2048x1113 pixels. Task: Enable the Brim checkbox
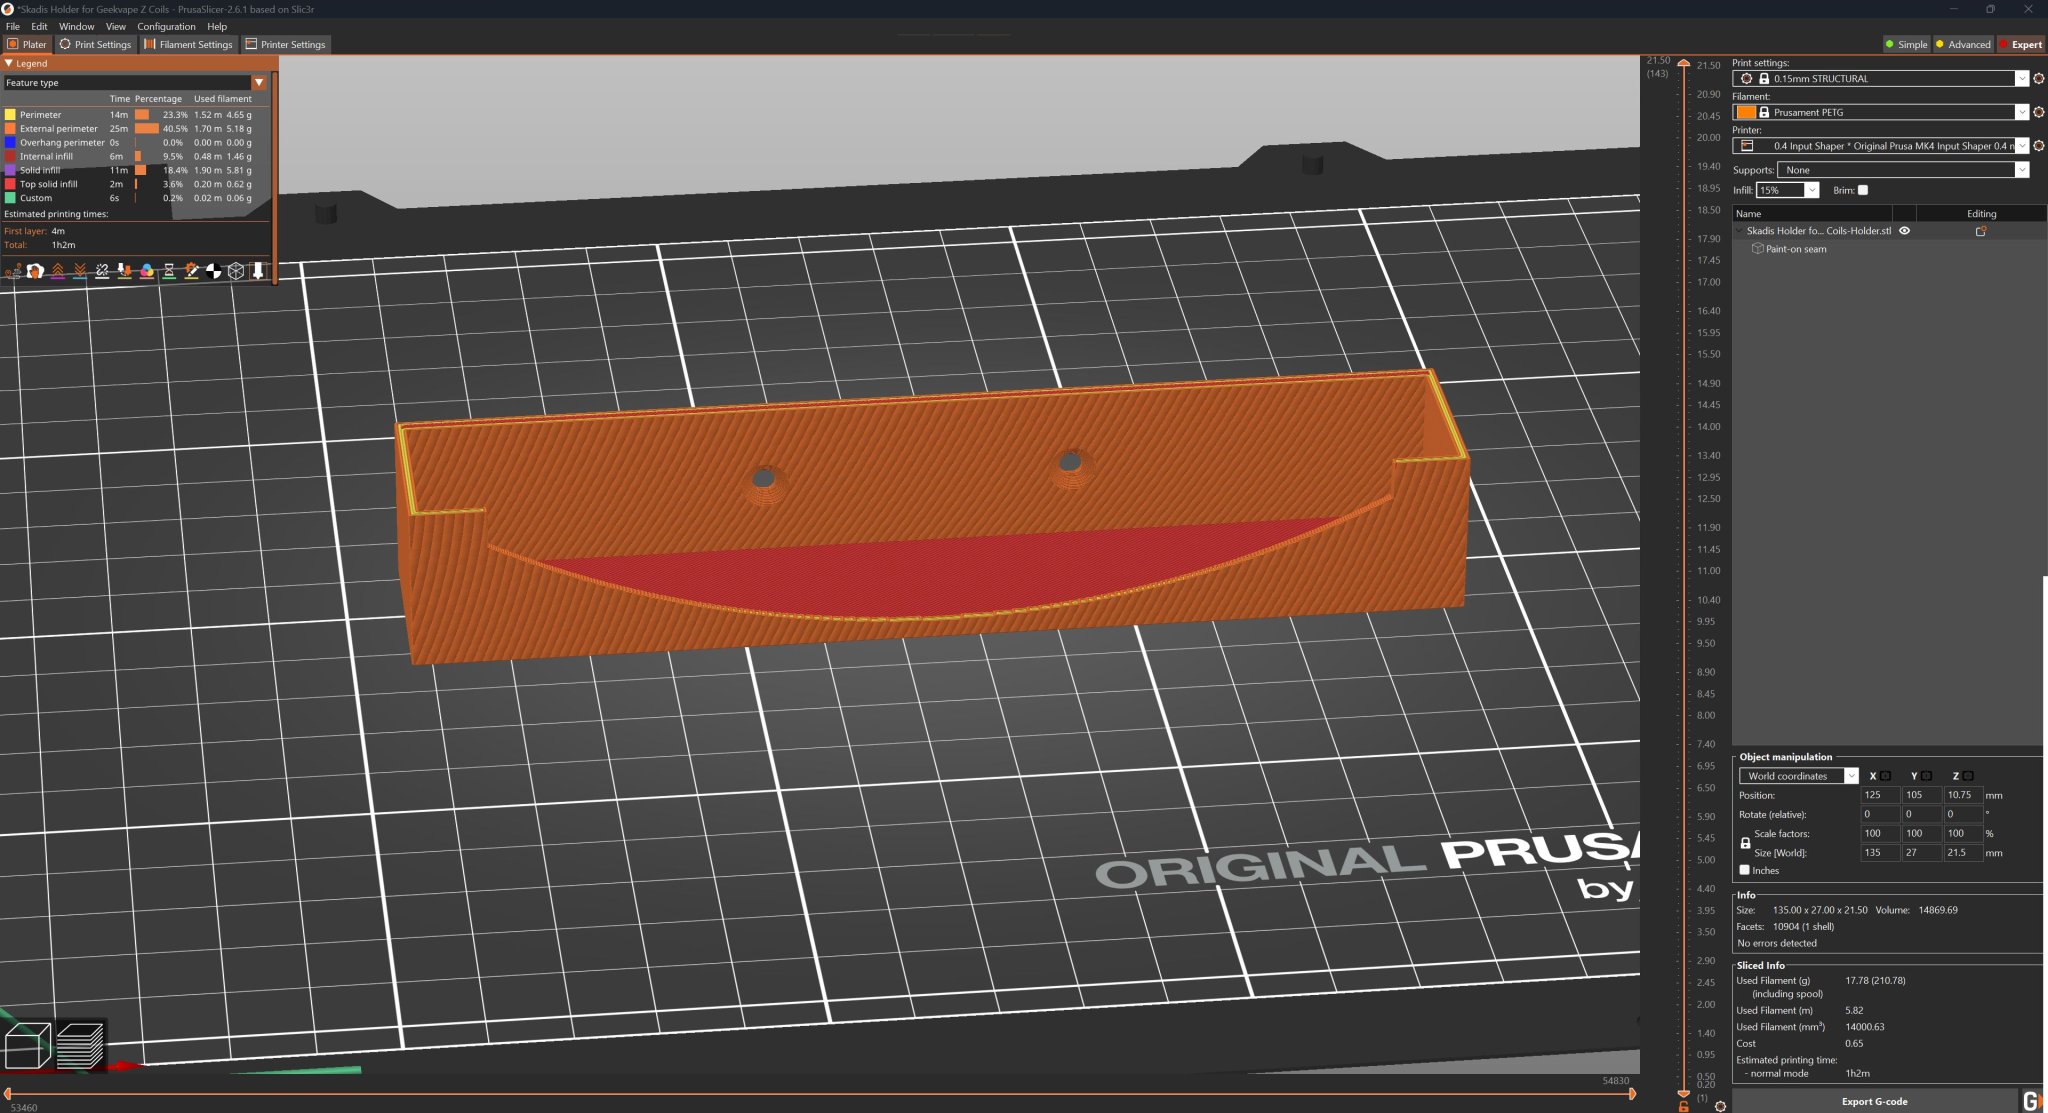click(x=1863, y=190)
